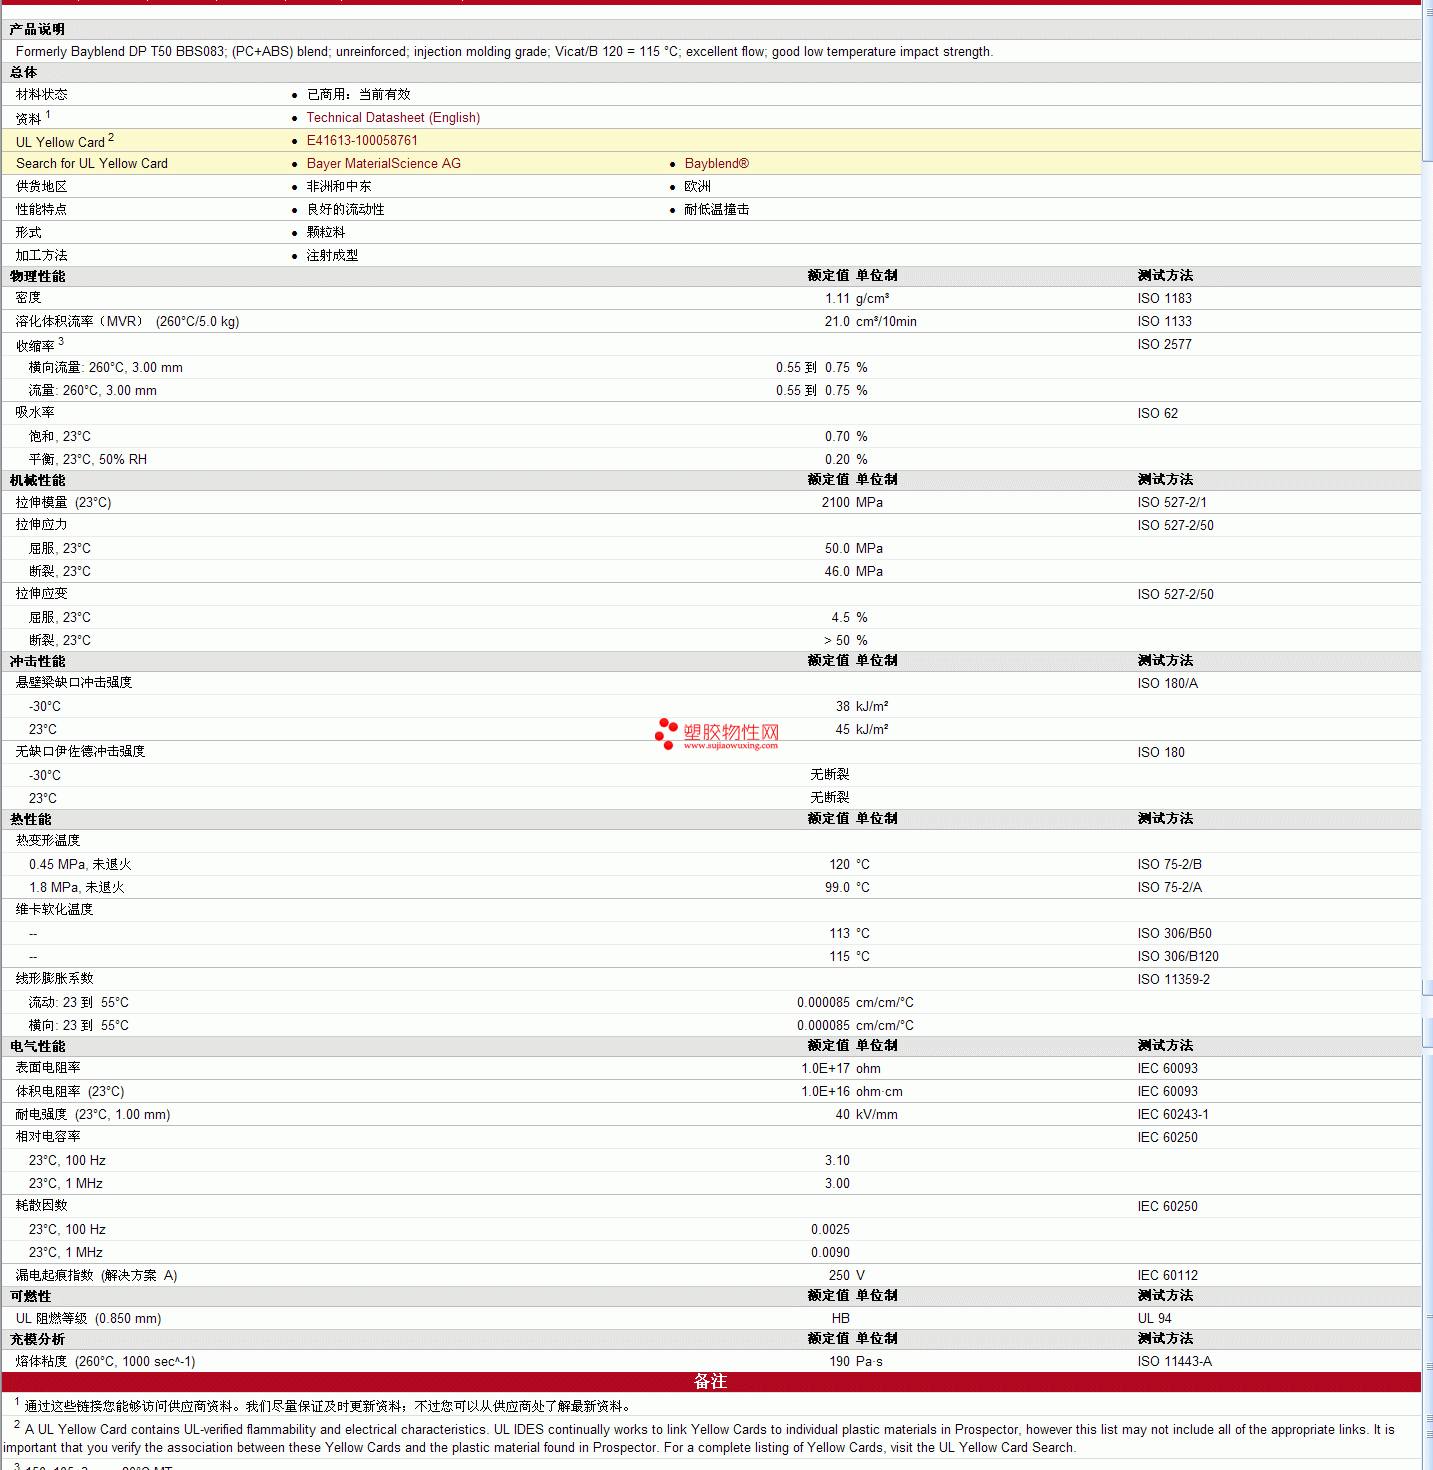Click the '冲击性能' section header
The image size is (1433, 1470).
pyautogui.click(x=38, y=662)
